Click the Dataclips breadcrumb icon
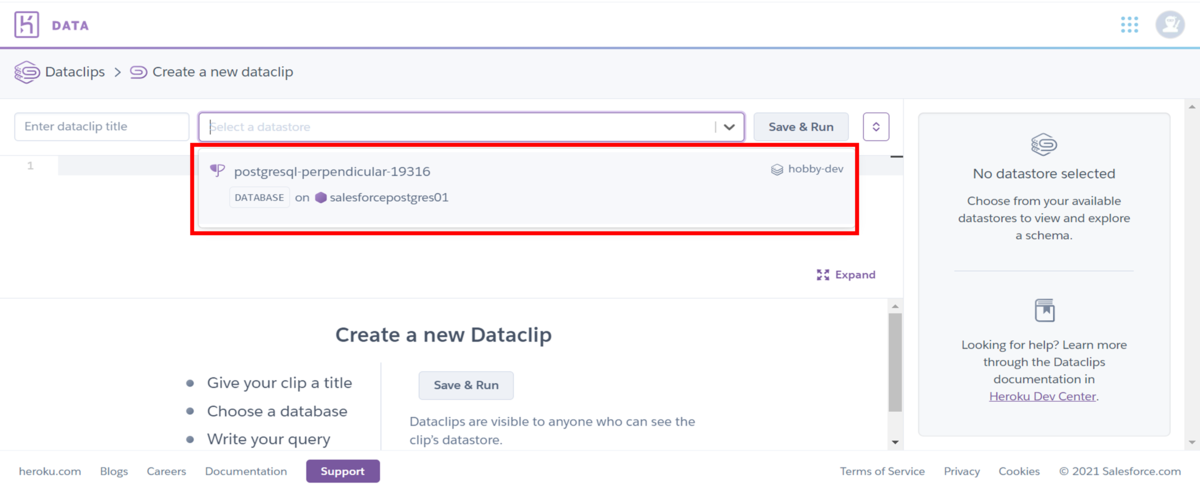The height and width of the screenshot is (491, 1200). tap(27, 72)
